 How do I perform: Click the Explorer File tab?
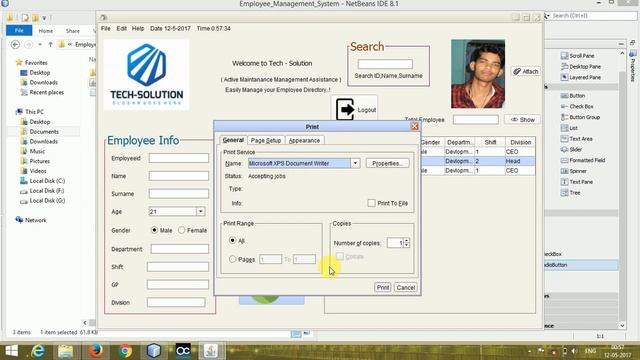pyautogui.click(x=19, y=31)
